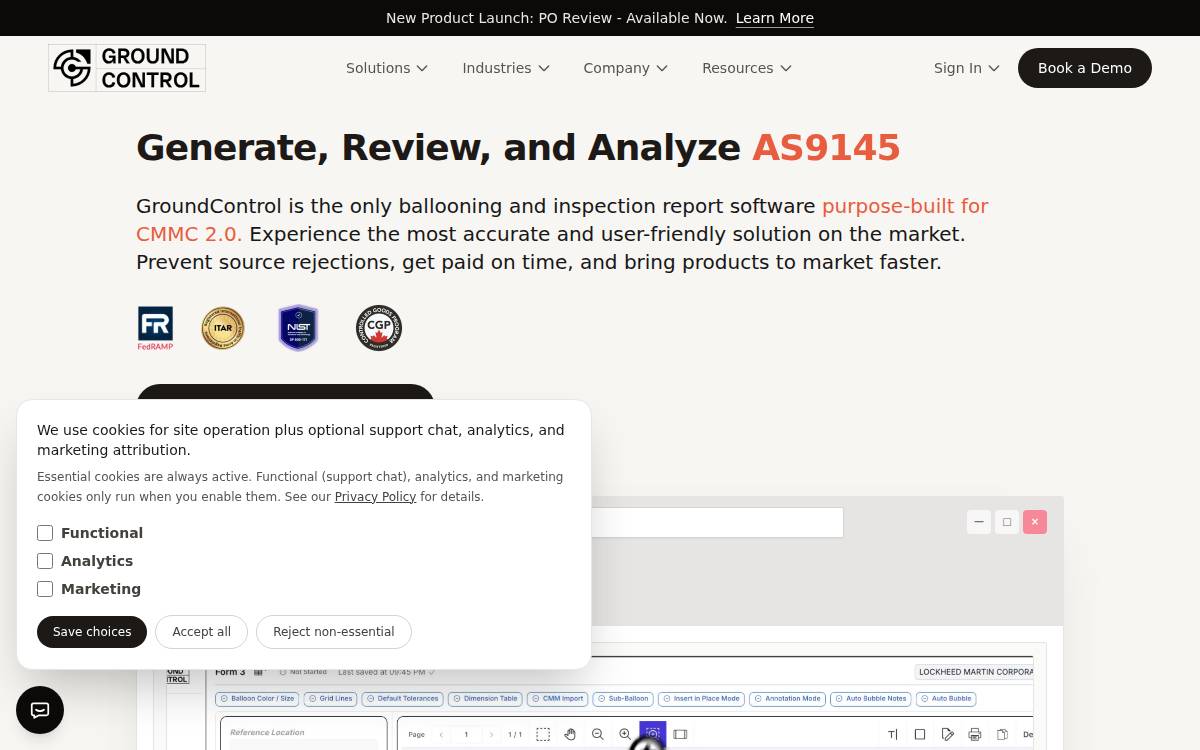Click the FedRAMP badge

click(x=155, y=328)
